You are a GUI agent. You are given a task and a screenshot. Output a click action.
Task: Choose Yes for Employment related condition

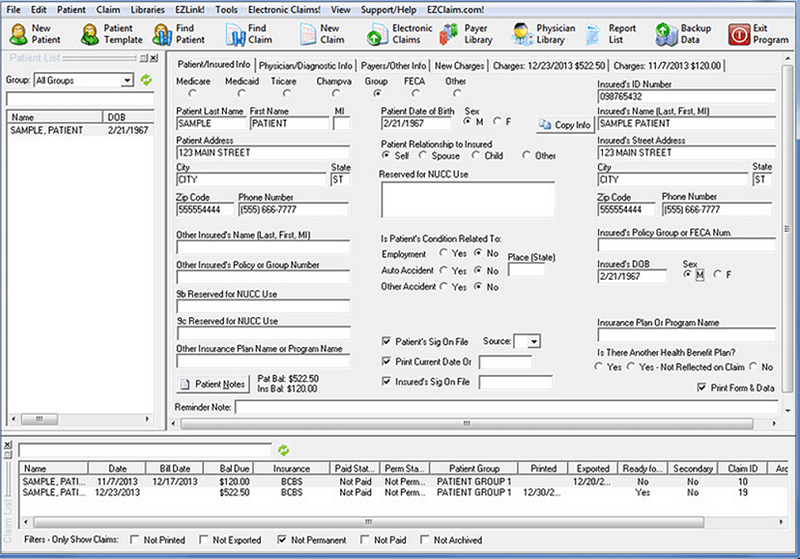click(x=443, y=253)
